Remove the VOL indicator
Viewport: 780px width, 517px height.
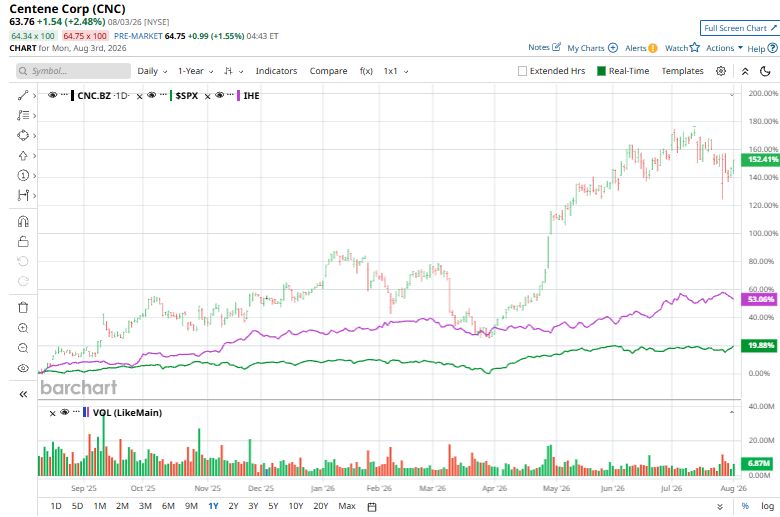point(52,413)
